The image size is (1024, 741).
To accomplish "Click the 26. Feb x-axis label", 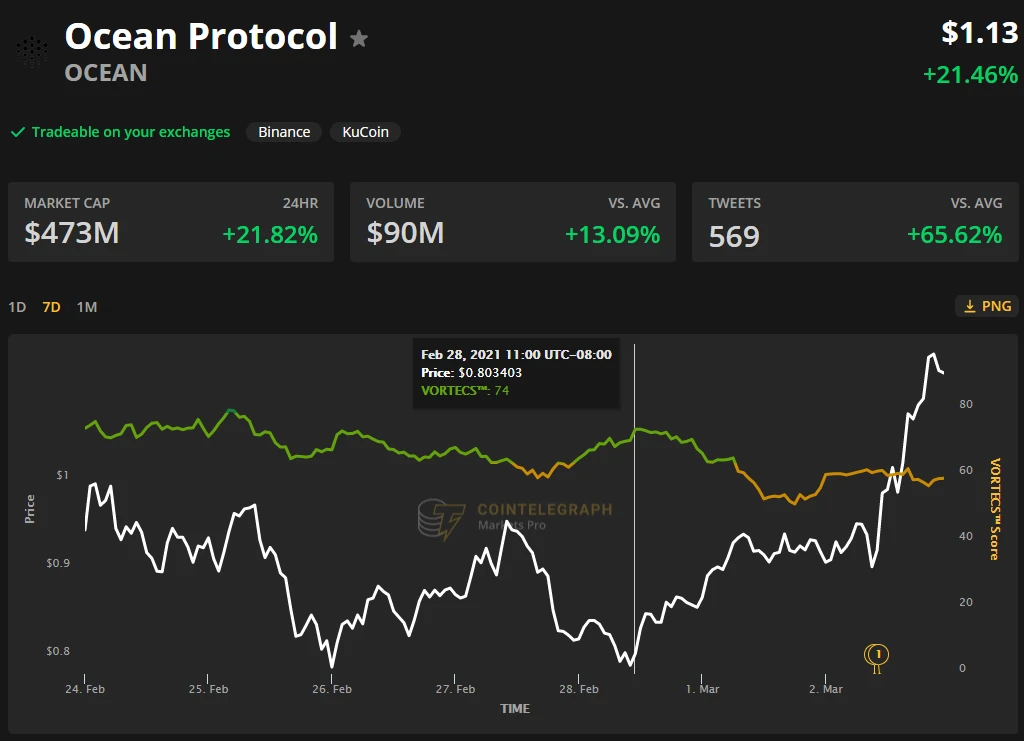I will pos(332,689).
